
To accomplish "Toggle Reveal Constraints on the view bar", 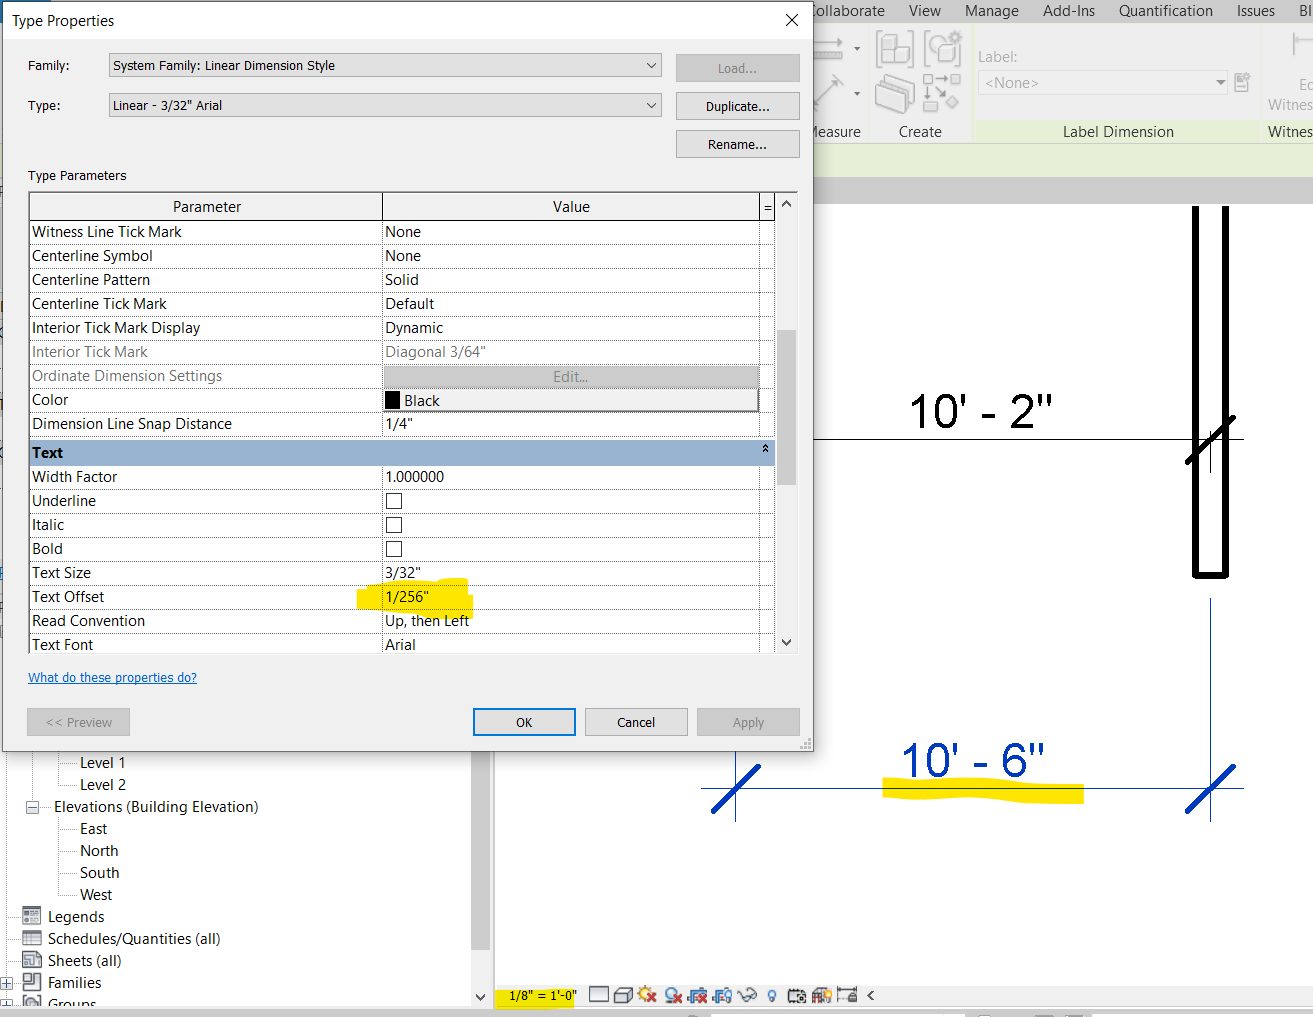I will [x=846, y=994].
